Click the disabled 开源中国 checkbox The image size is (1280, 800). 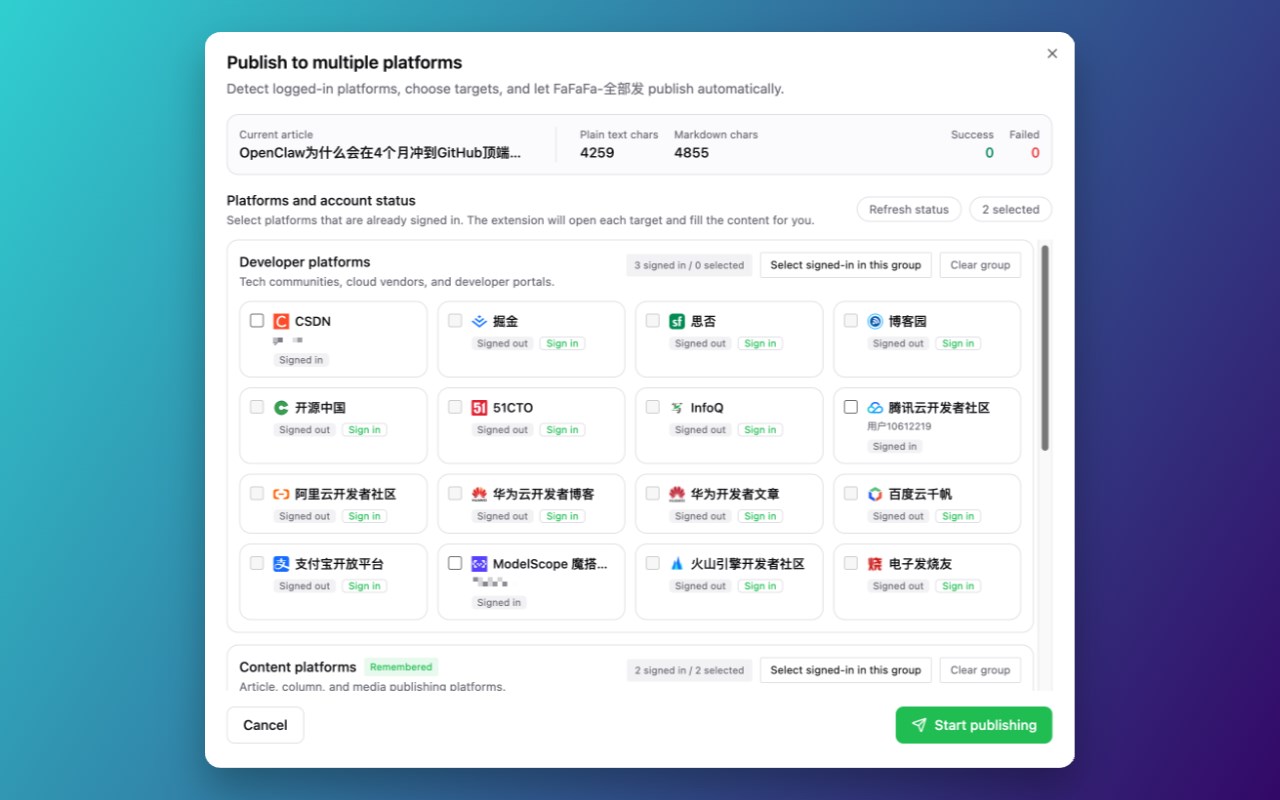[x=257, y=407]
